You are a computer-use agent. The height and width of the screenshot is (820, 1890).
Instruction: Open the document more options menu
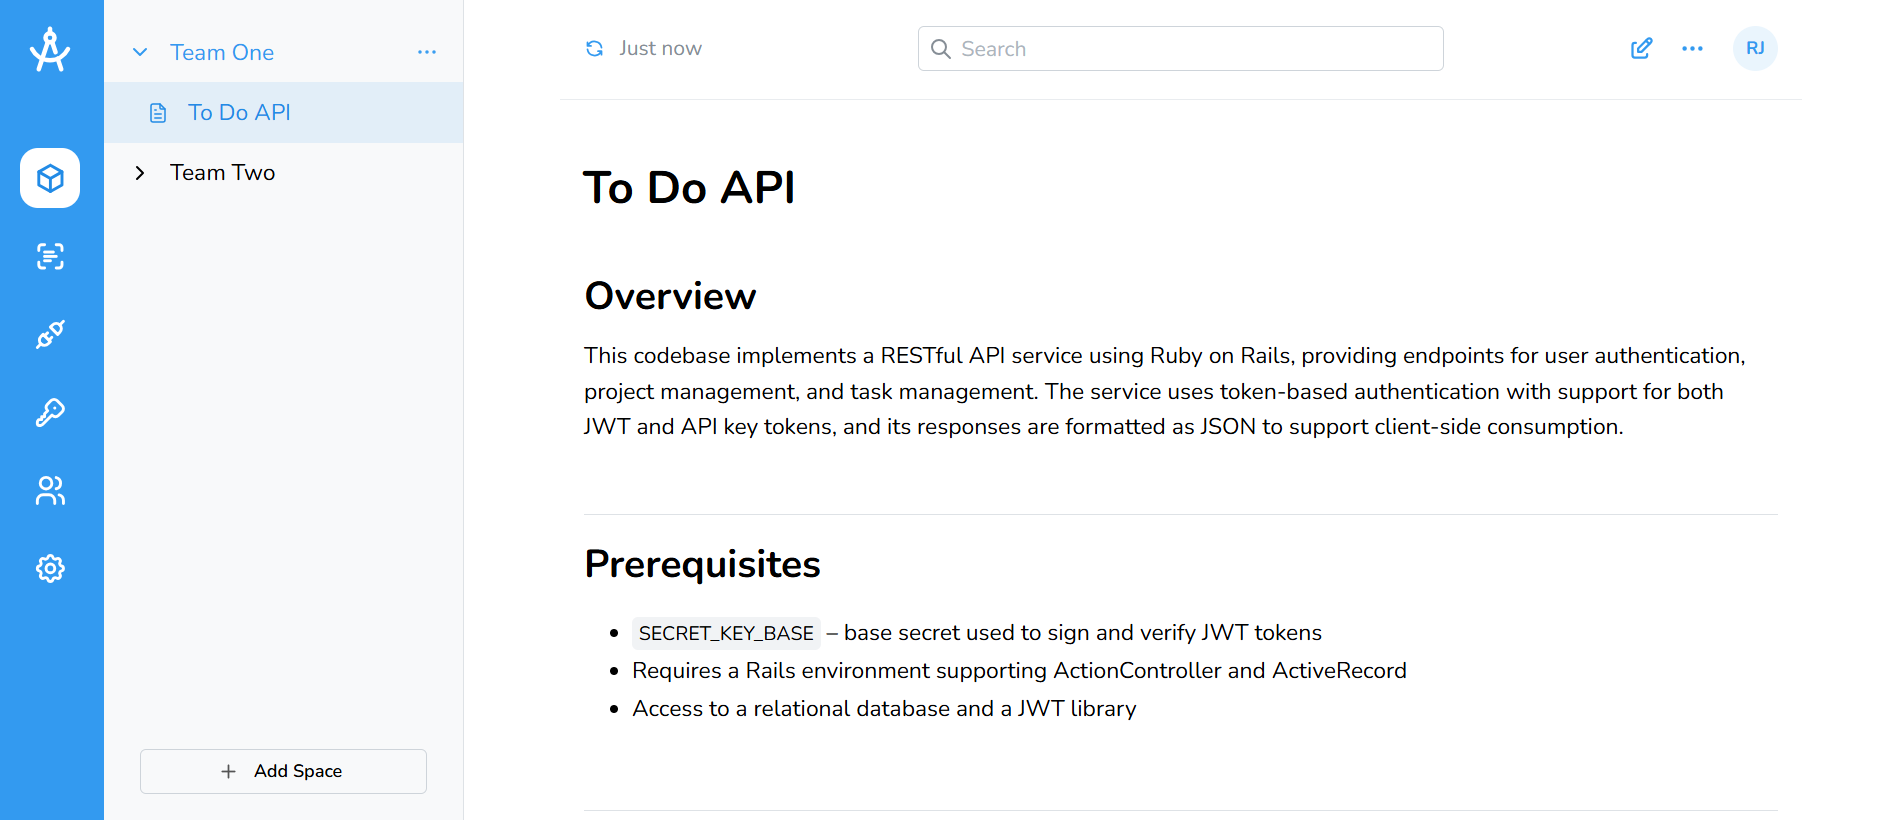click(x=1692, y=49)
